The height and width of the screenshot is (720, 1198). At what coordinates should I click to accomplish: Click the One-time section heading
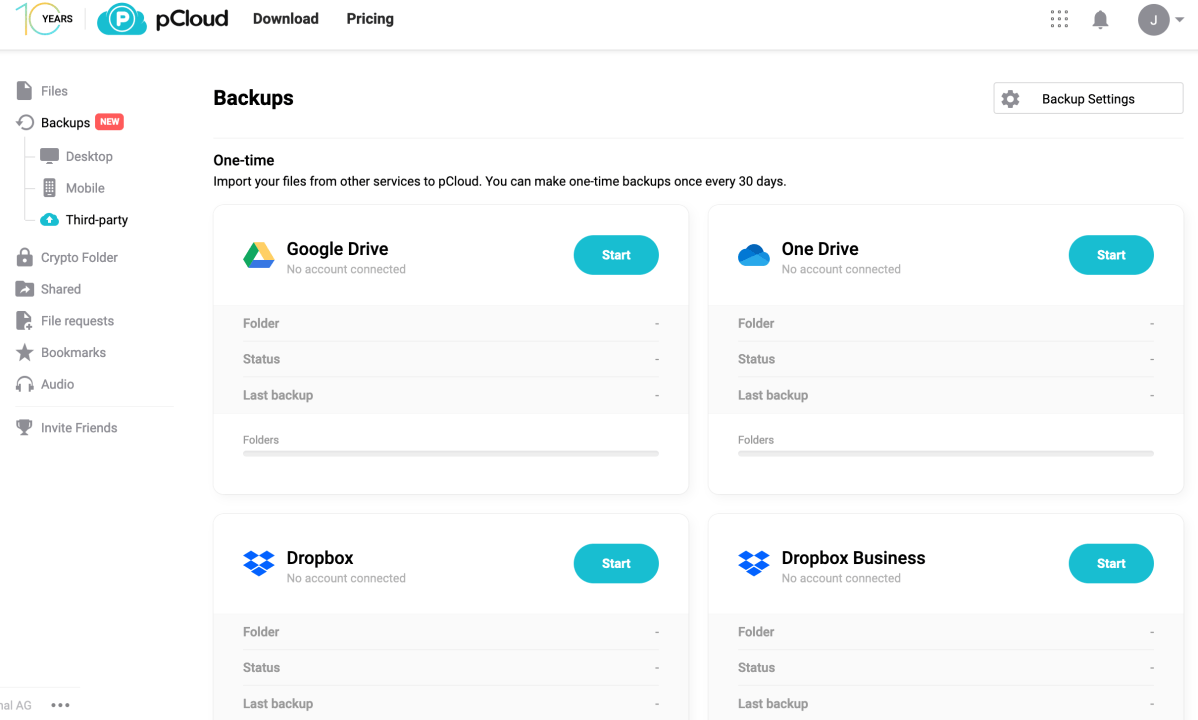244,161
